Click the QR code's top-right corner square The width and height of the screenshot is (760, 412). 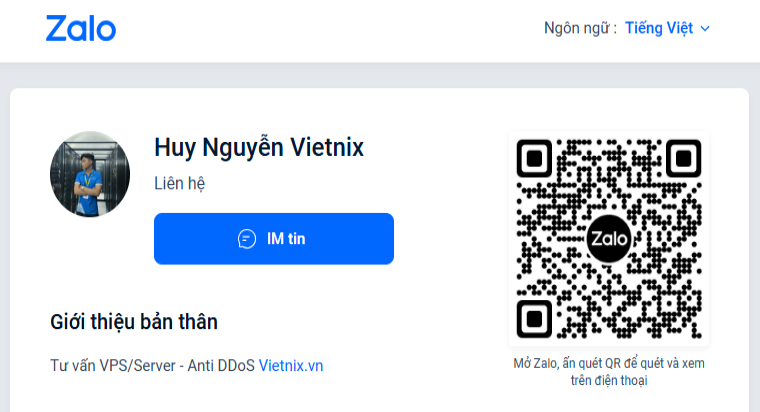682,158
